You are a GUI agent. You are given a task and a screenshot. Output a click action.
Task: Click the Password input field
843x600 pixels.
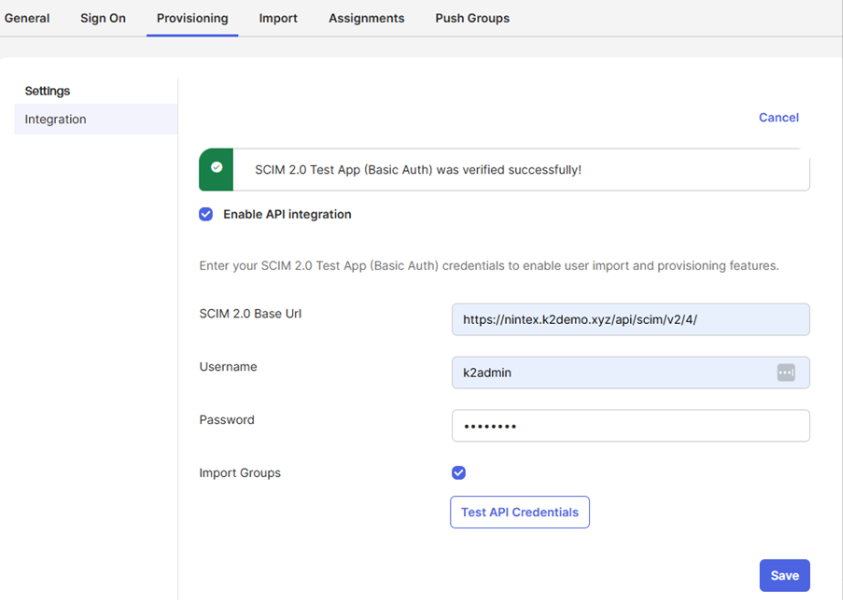630,426
